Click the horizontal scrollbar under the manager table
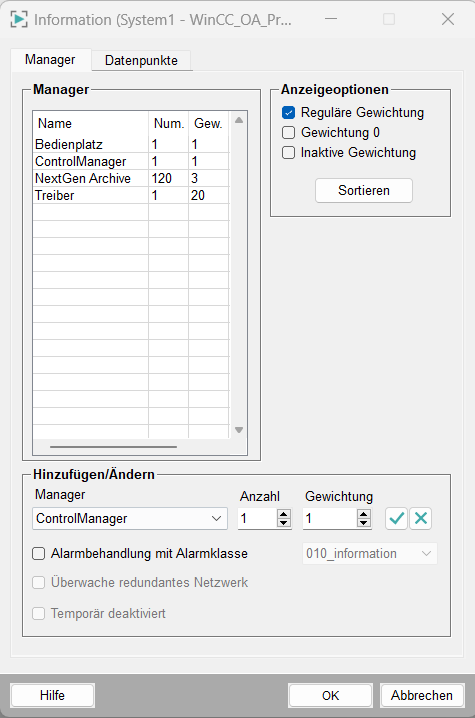Screen dimensions: 475x718 [x=113, y=446]
